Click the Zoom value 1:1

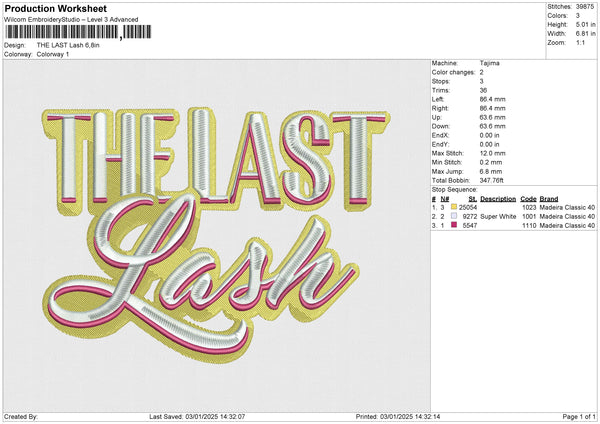[580, 43]
